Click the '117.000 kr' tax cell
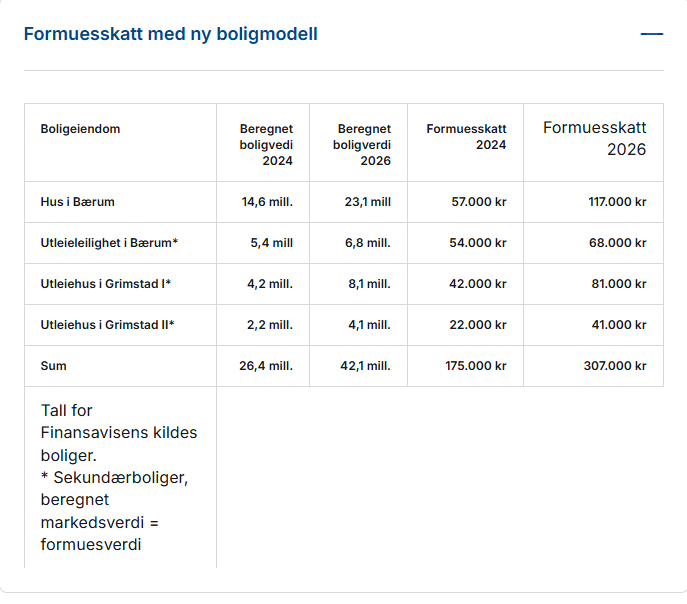687x604 pixels. [x=617, y=202]
